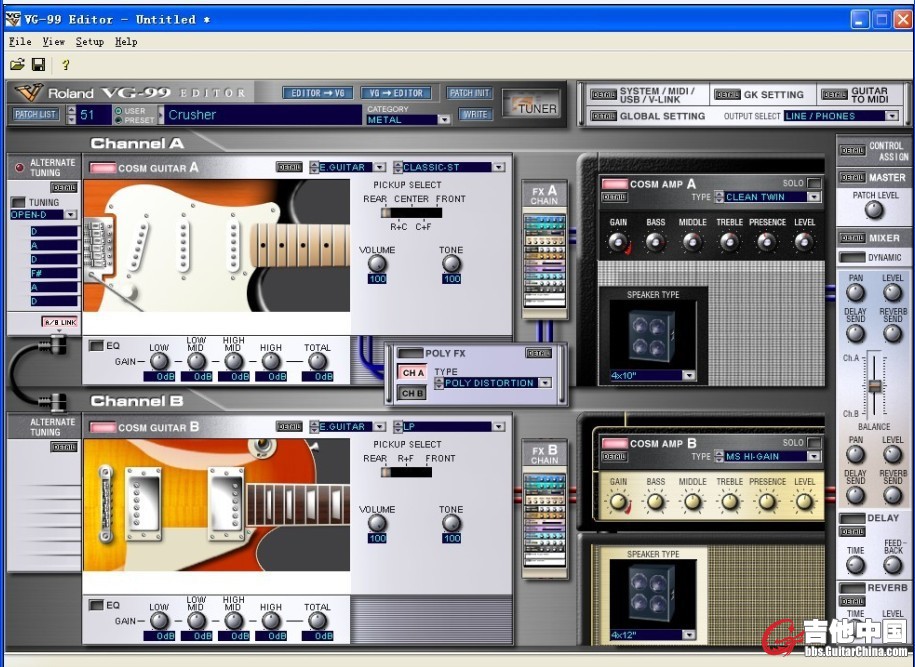The width and height of the screenshot is (915, 667).
Task: Click the Master Patch Level knob
Action: 874,210
